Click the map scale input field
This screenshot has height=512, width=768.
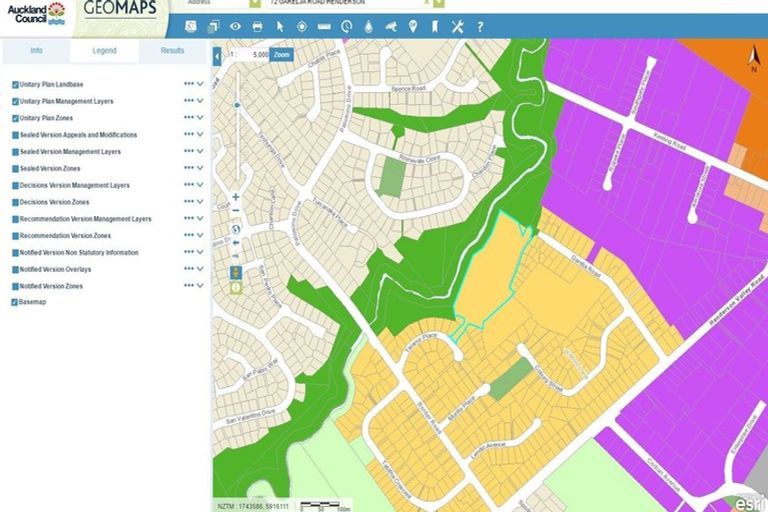click(x=252, y=54)
